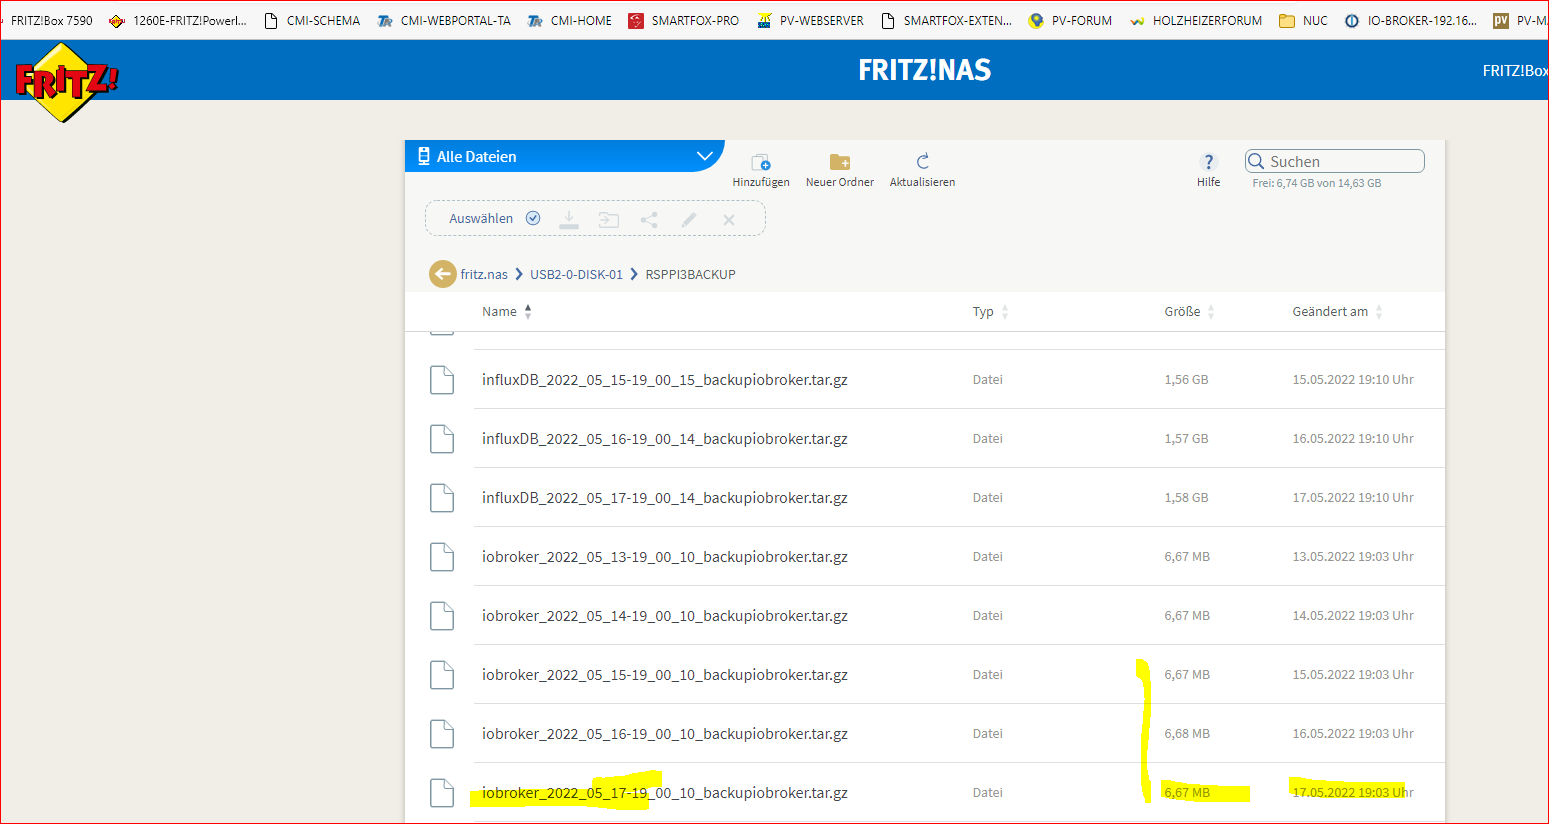The width and height of the screenshot is (1549, 824).
Task: Click the 1,58 GB size value
Action: (1186, 498)
